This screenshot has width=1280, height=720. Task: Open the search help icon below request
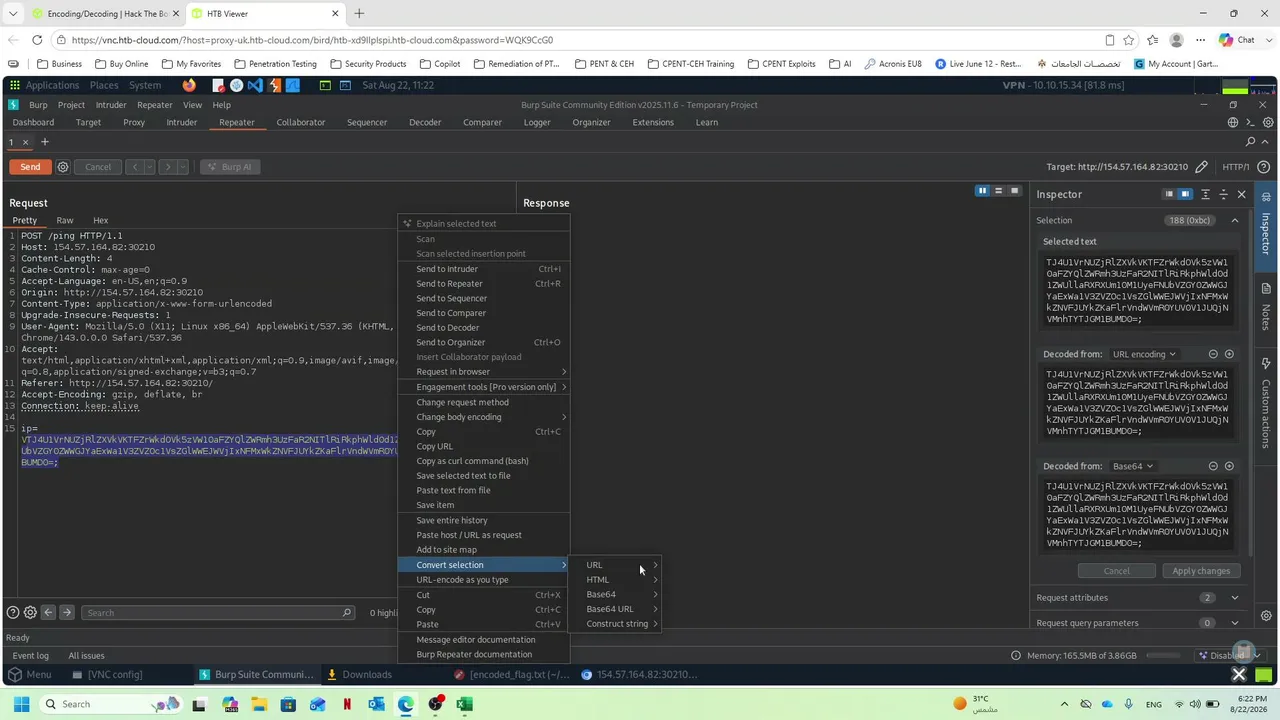point(13,613)
